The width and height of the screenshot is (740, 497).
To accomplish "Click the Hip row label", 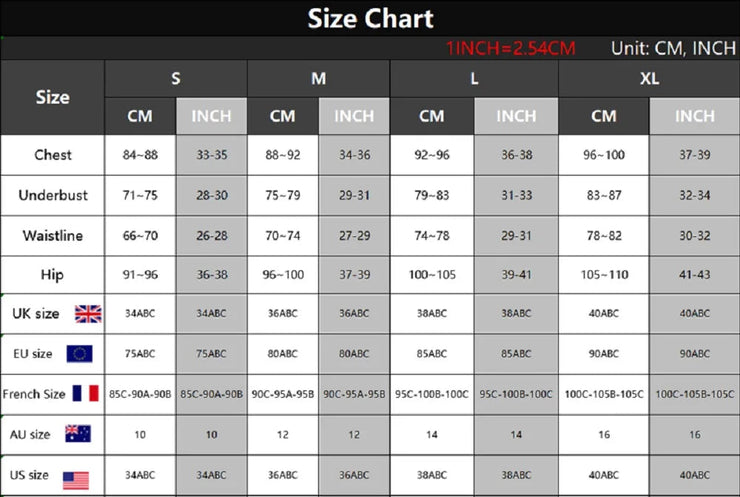I will coord(52,275).
